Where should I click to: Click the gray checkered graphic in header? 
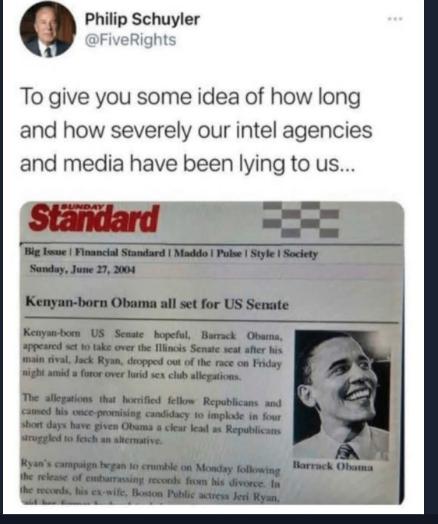point(301,219)
